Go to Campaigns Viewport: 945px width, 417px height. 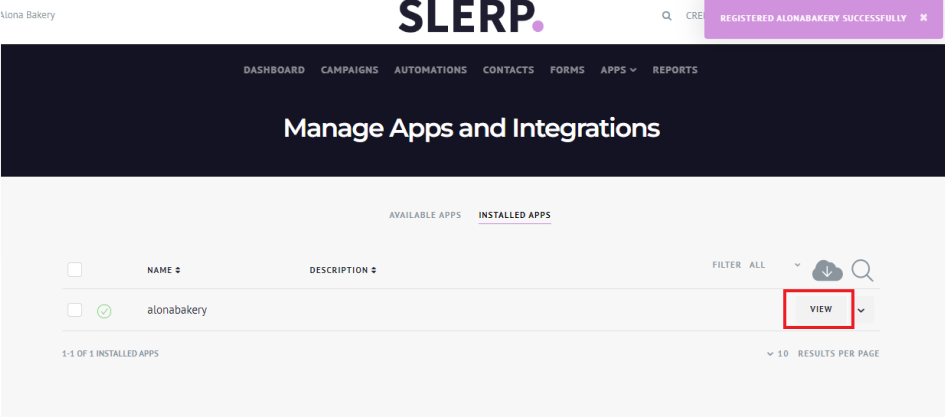(350, 70)
